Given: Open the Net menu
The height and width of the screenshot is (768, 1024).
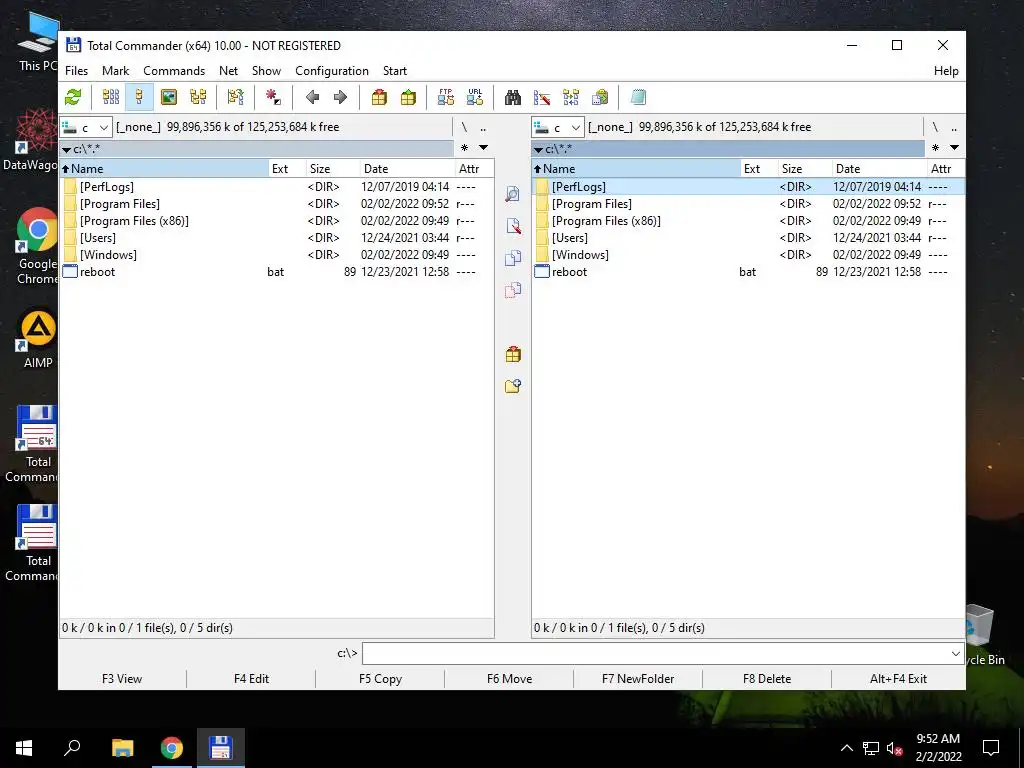Looking at the screenshot, I should click(229, 71).
